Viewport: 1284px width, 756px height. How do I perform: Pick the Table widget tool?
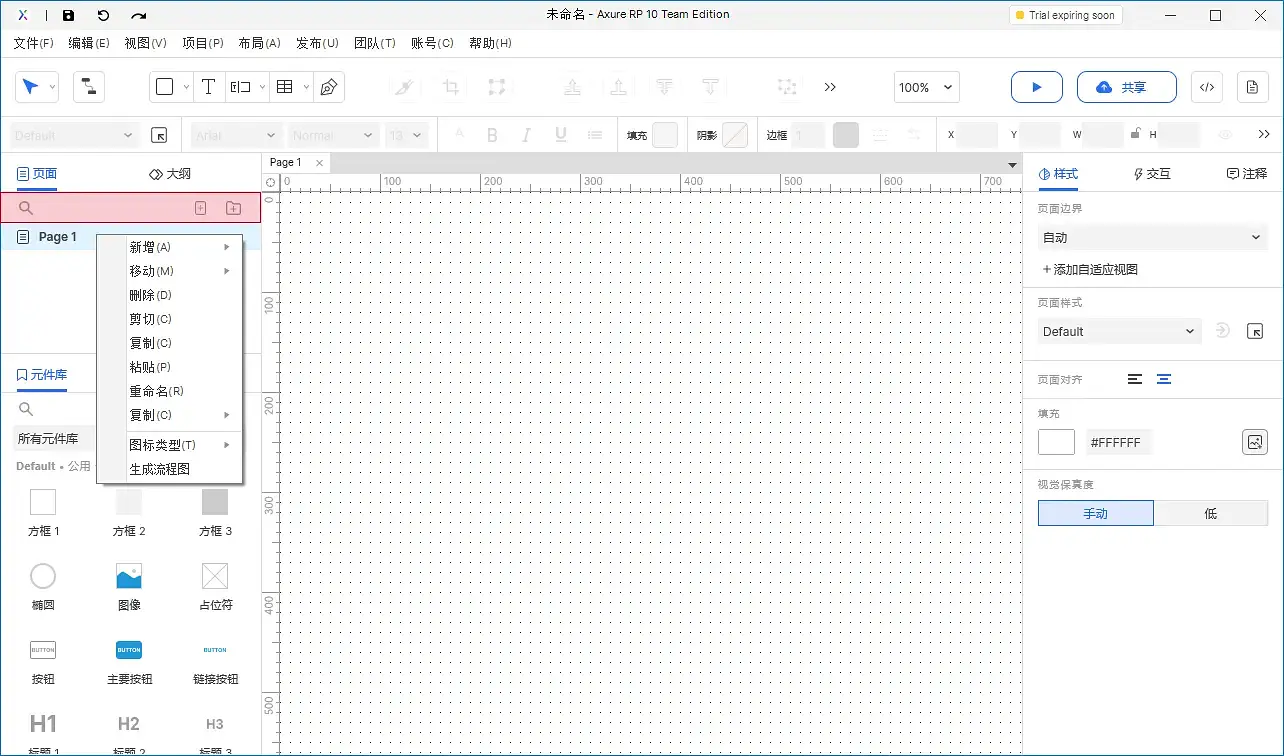click(283, 87)
